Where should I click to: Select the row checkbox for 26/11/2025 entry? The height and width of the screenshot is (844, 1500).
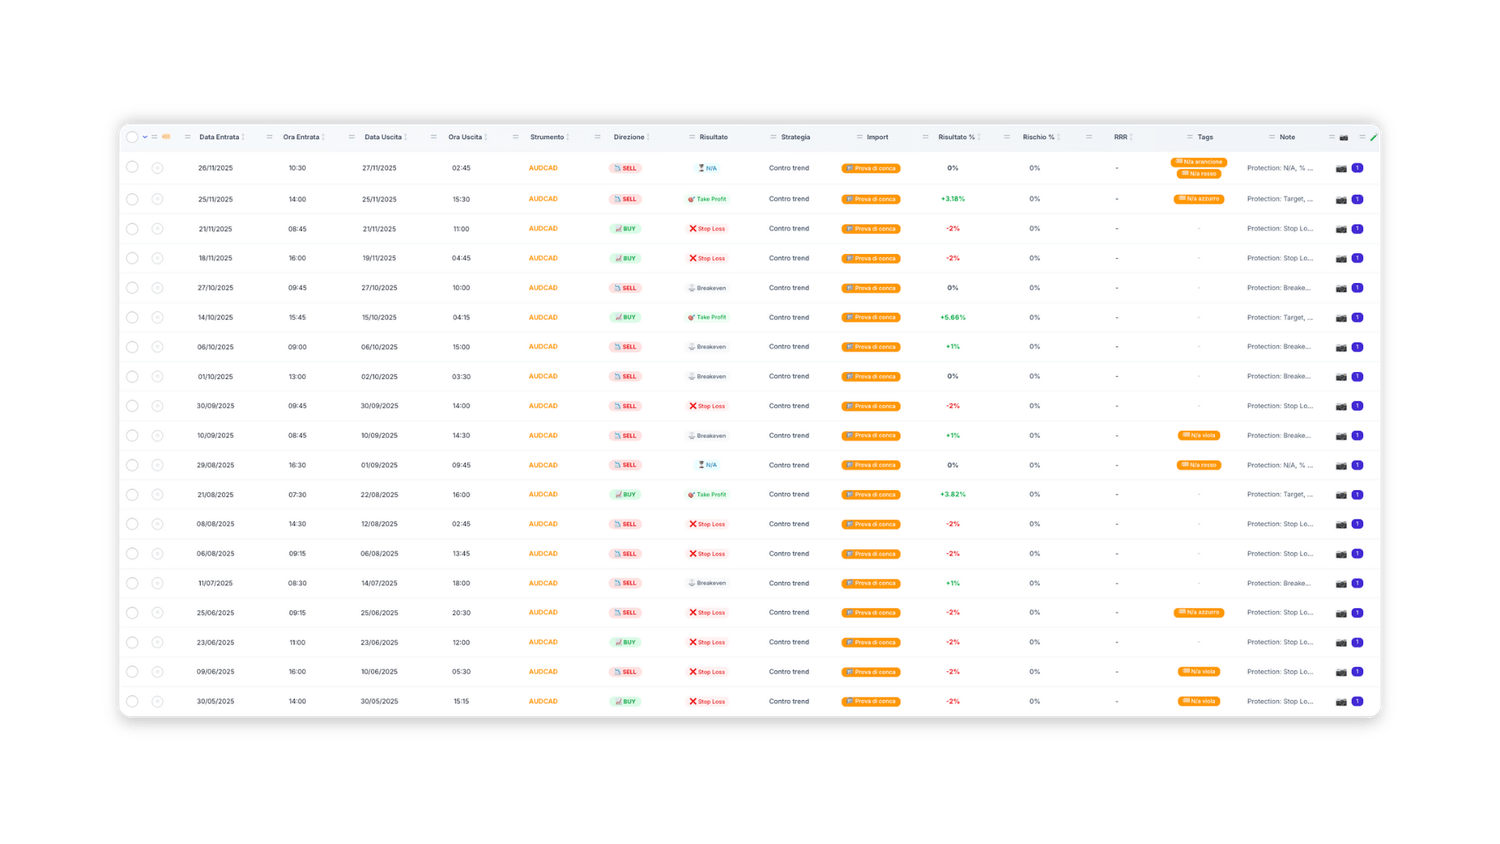pyautogui.click(x=132, y=168)
